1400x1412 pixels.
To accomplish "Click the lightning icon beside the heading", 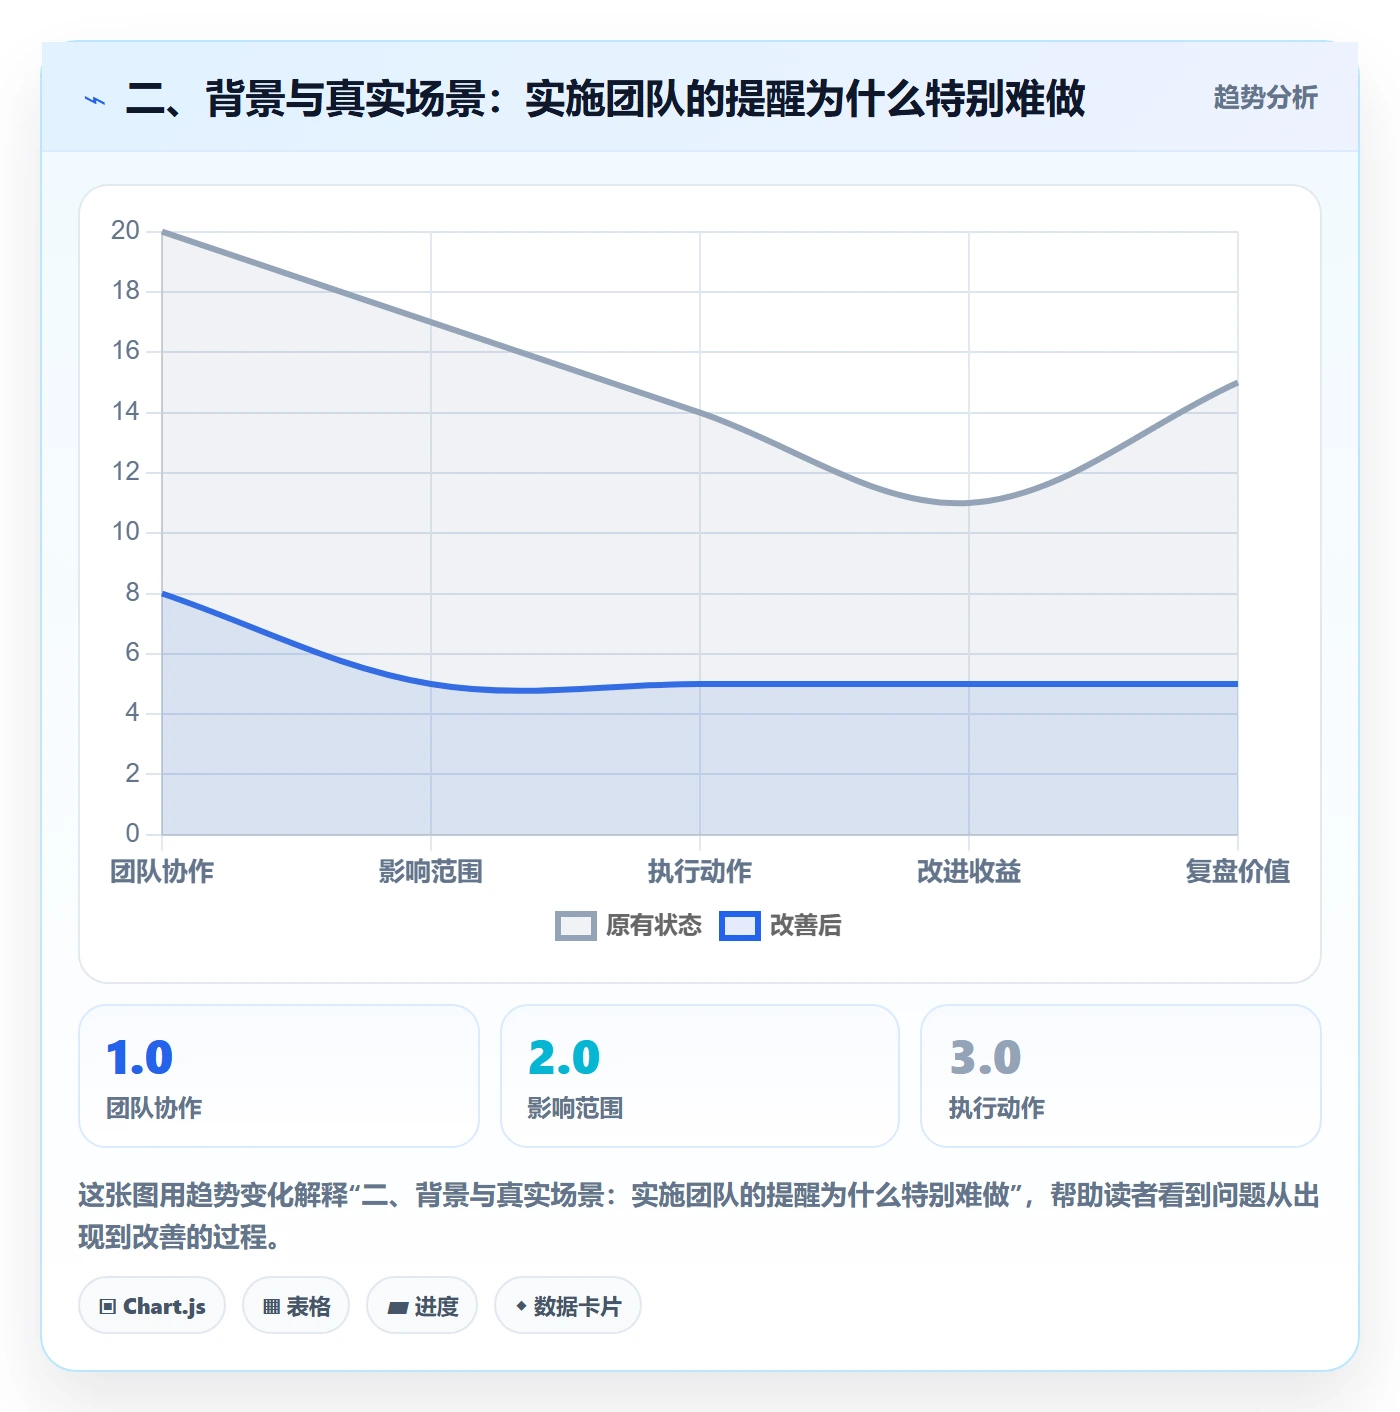I will click(95, 100).
